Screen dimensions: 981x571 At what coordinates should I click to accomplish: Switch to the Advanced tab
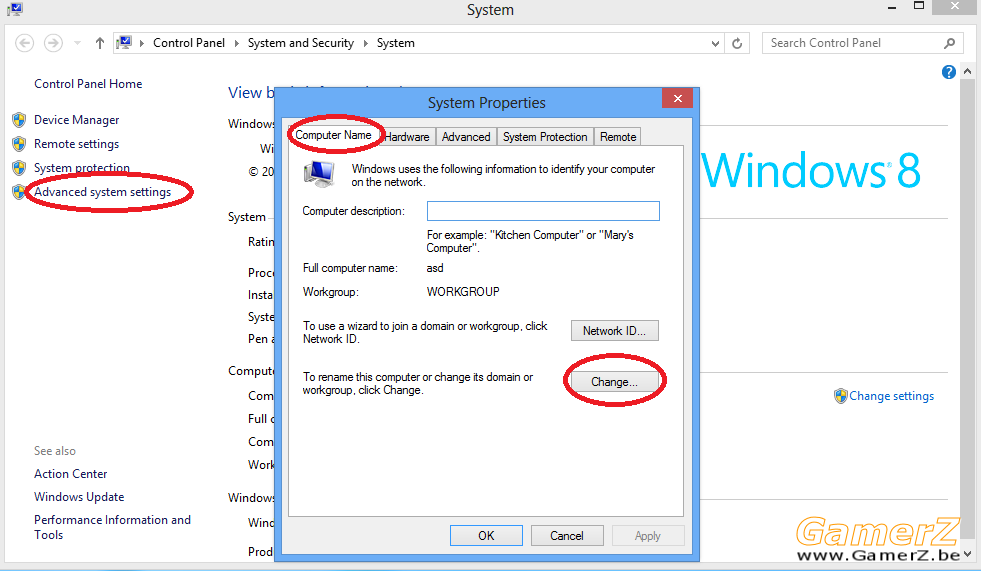pyautogui.click(x=466, y=137)
